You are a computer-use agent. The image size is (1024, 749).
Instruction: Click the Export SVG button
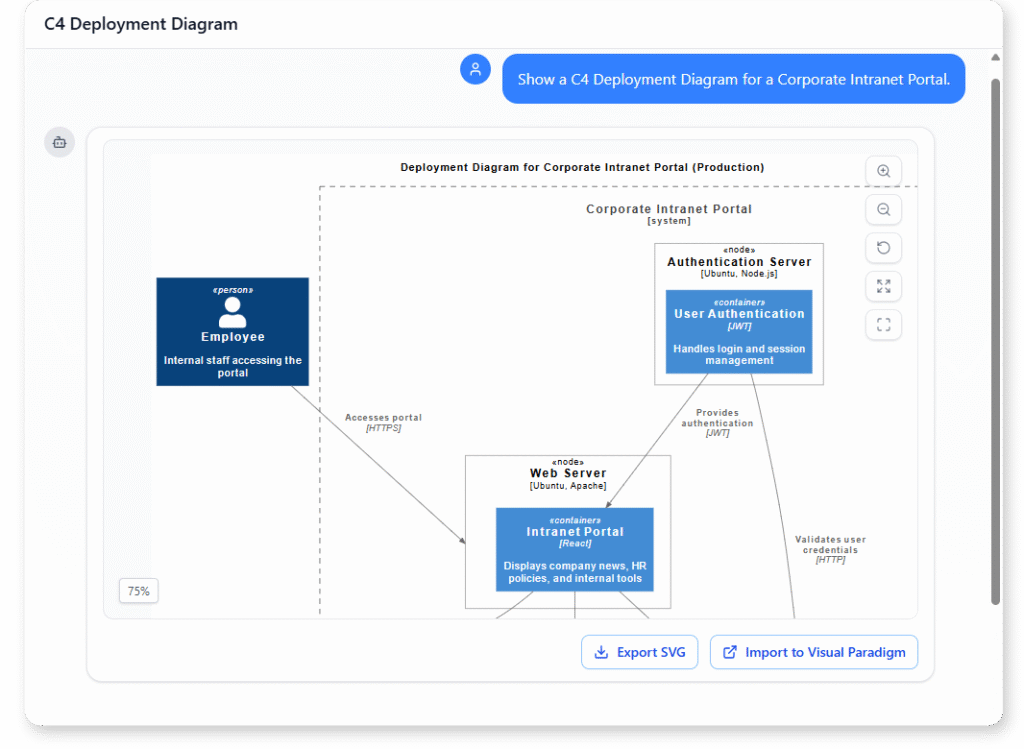pos(639,651)
